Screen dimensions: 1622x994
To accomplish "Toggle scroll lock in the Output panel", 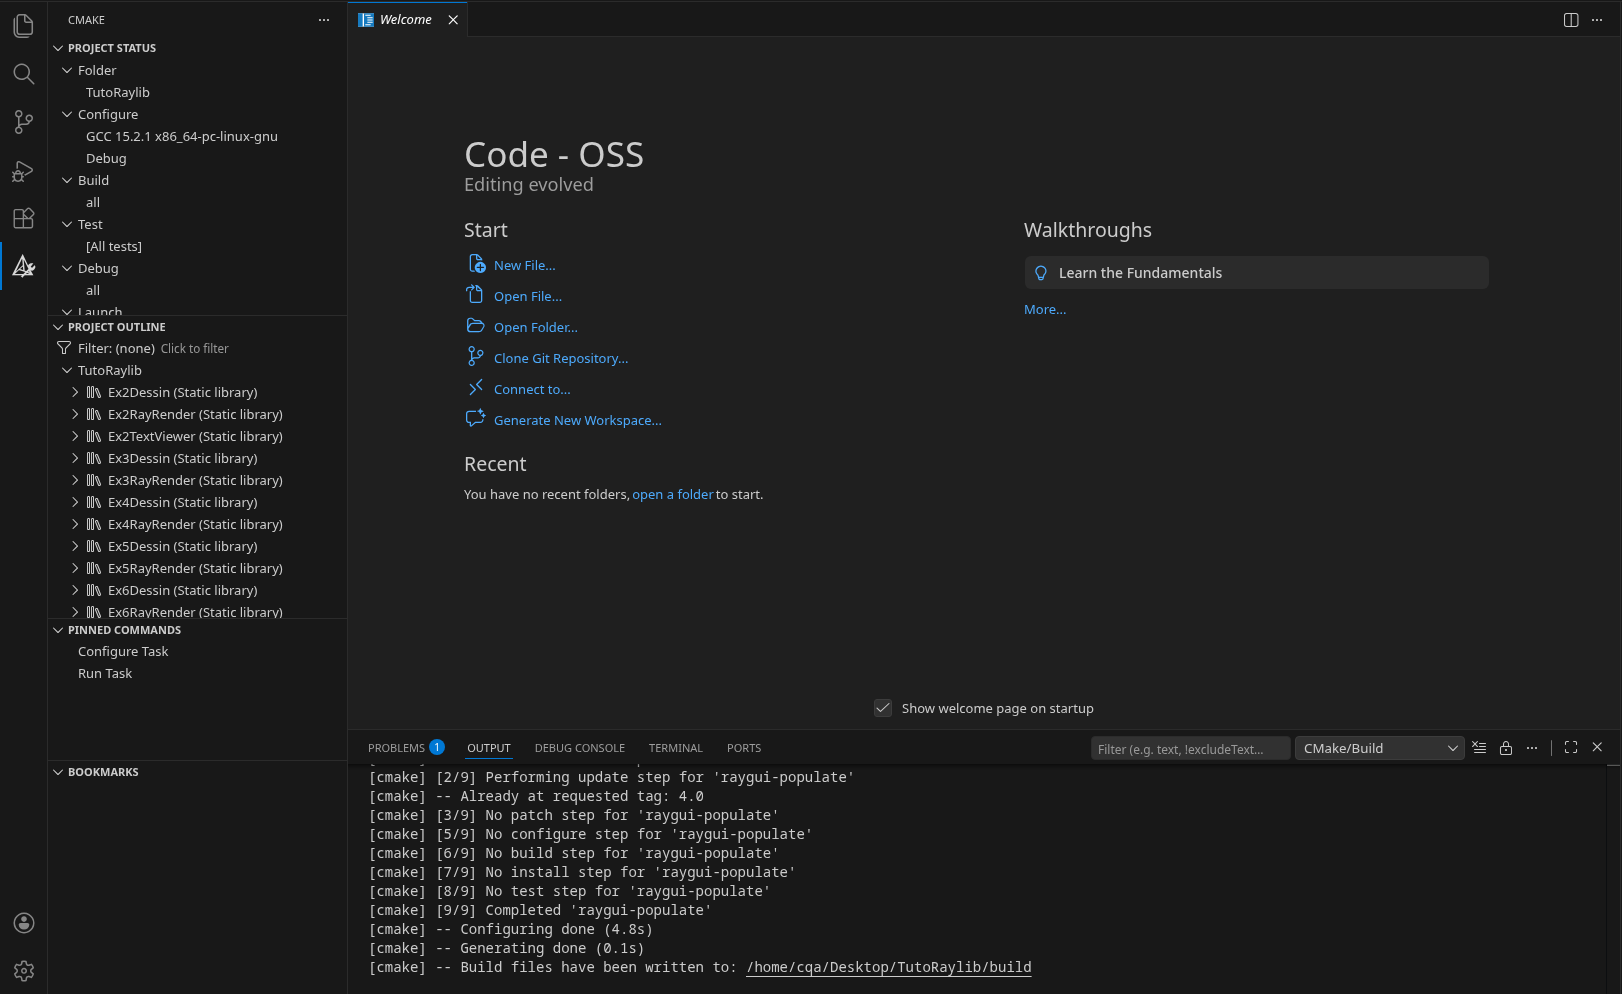I will tap(1506, 747).
